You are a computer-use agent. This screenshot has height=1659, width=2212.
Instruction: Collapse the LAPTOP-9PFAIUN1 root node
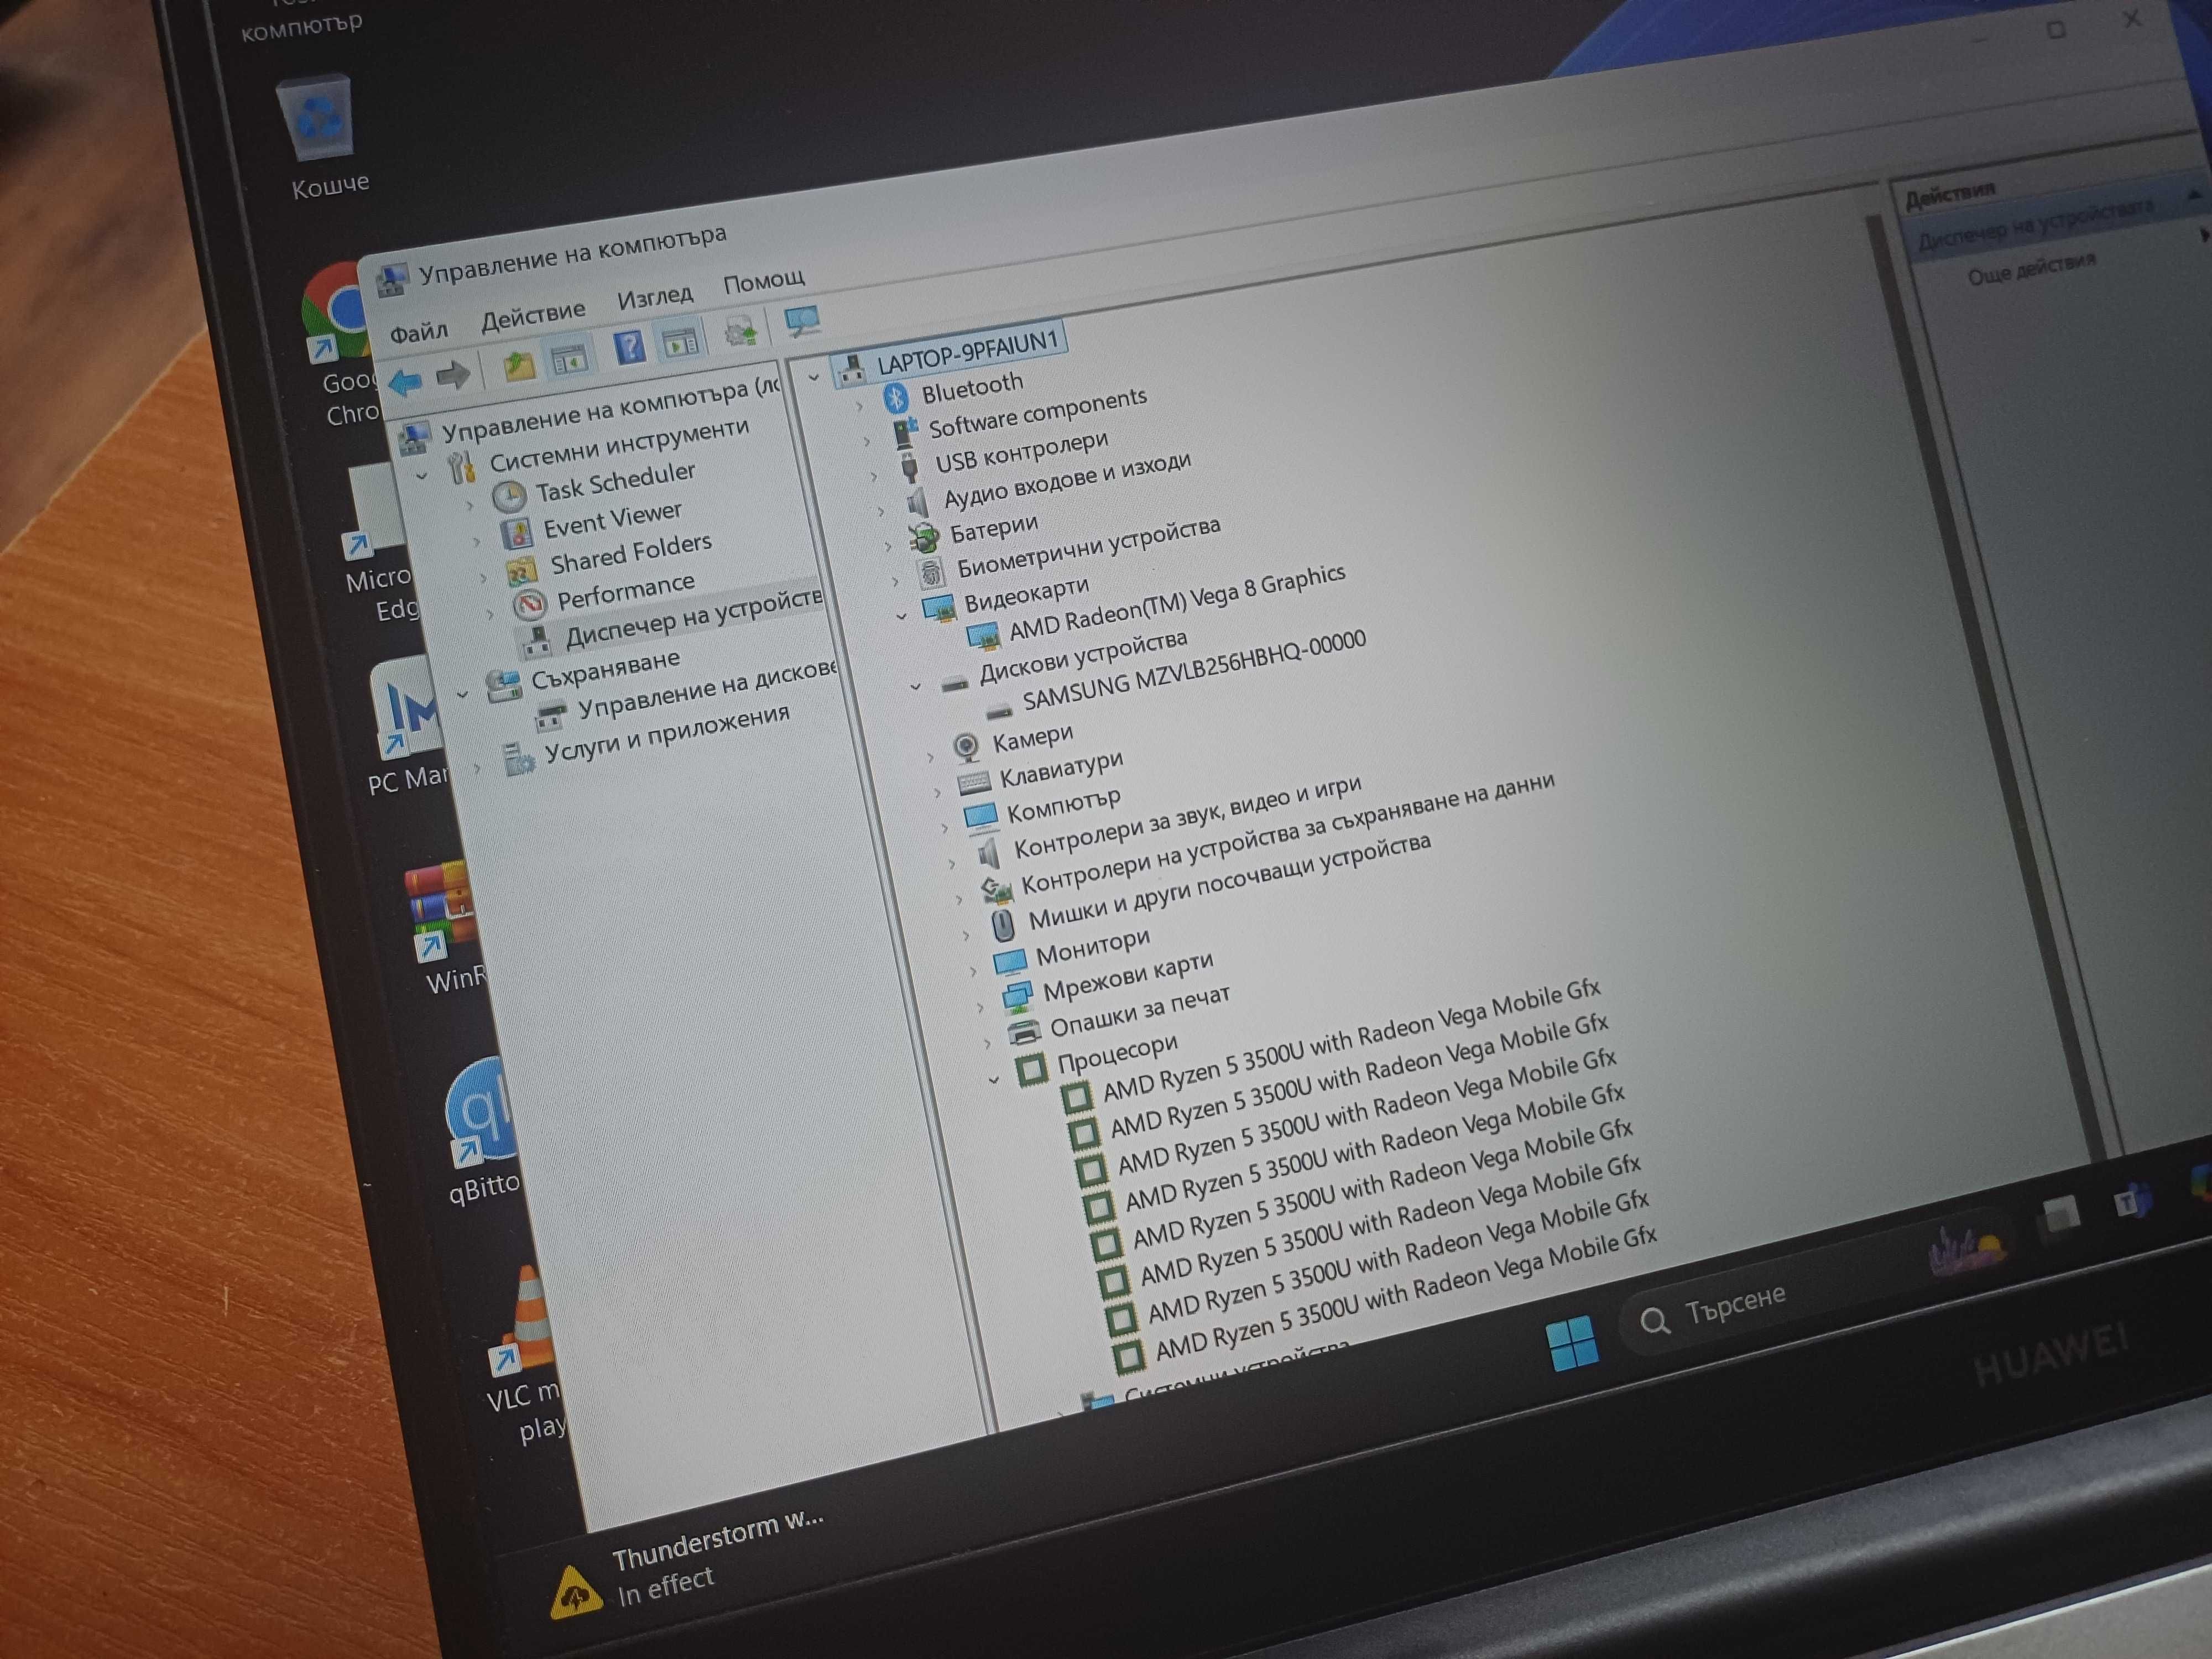click(x=814, y=377)
